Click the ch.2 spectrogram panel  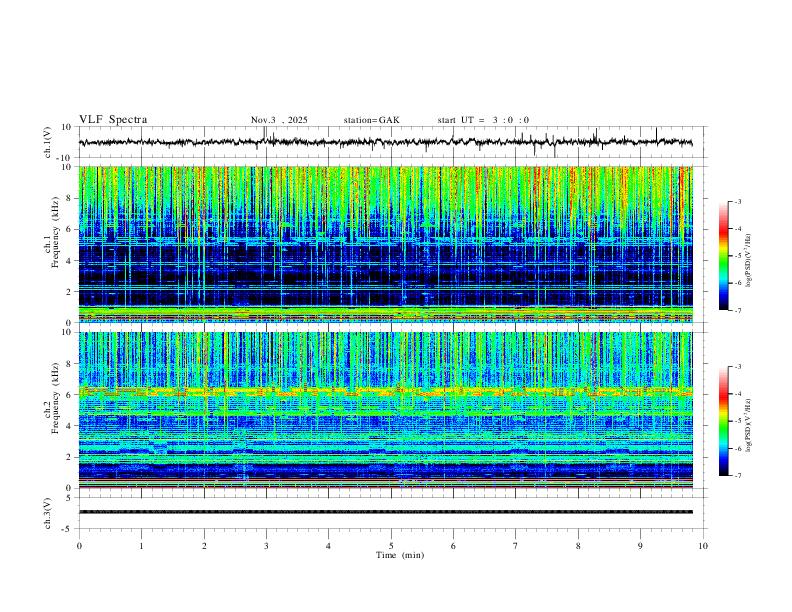pos(385,410)
